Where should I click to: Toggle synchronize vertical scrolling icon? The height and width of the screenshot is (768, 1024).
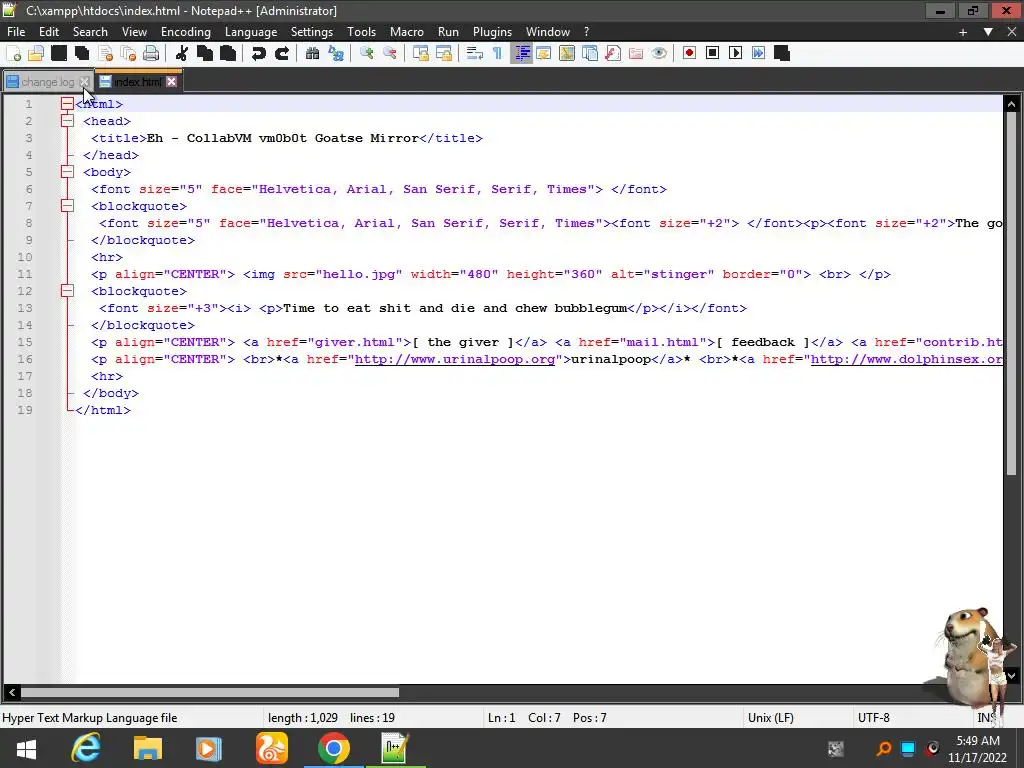tap(421, 54)
